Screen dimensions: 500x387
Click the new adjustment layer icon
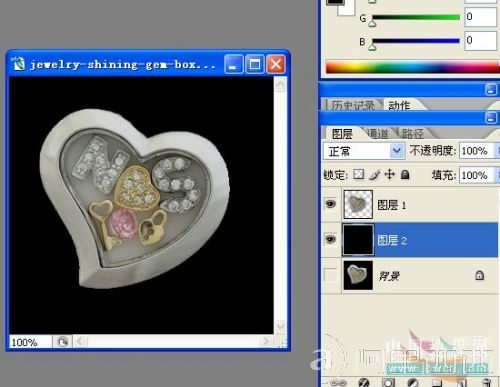413,383
